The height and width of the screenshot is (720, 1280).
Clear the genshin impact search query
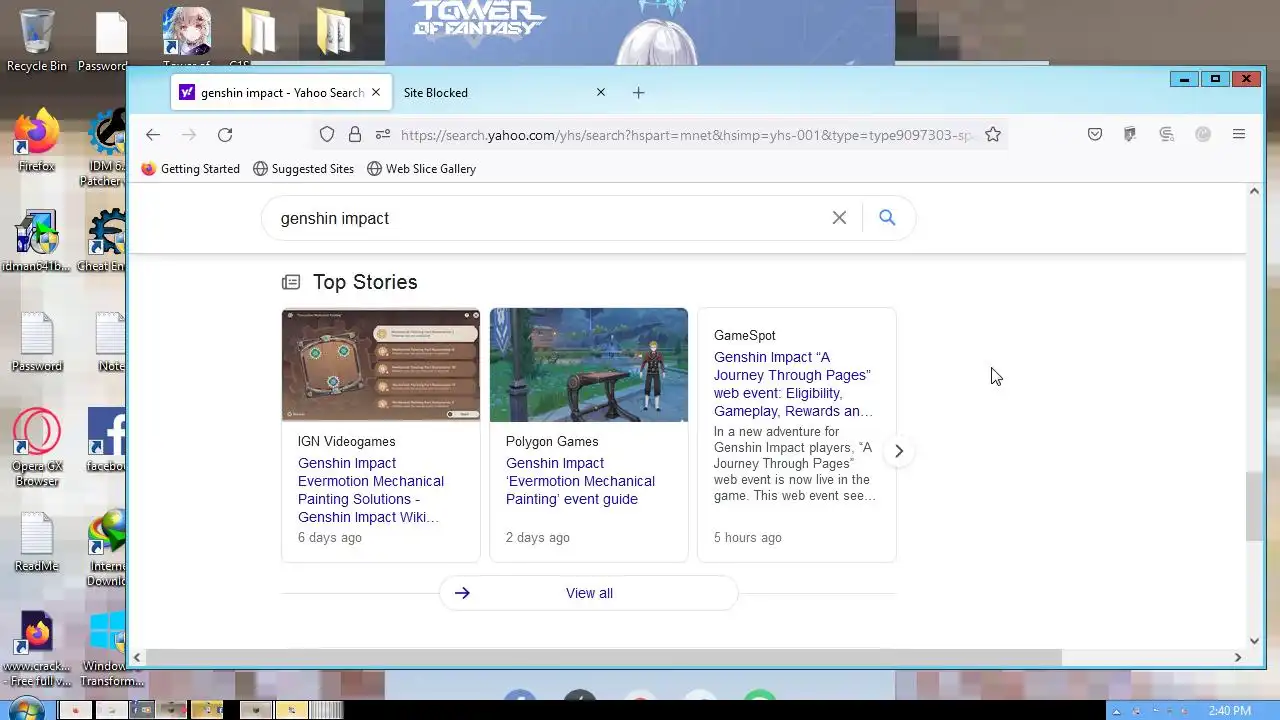839,218
